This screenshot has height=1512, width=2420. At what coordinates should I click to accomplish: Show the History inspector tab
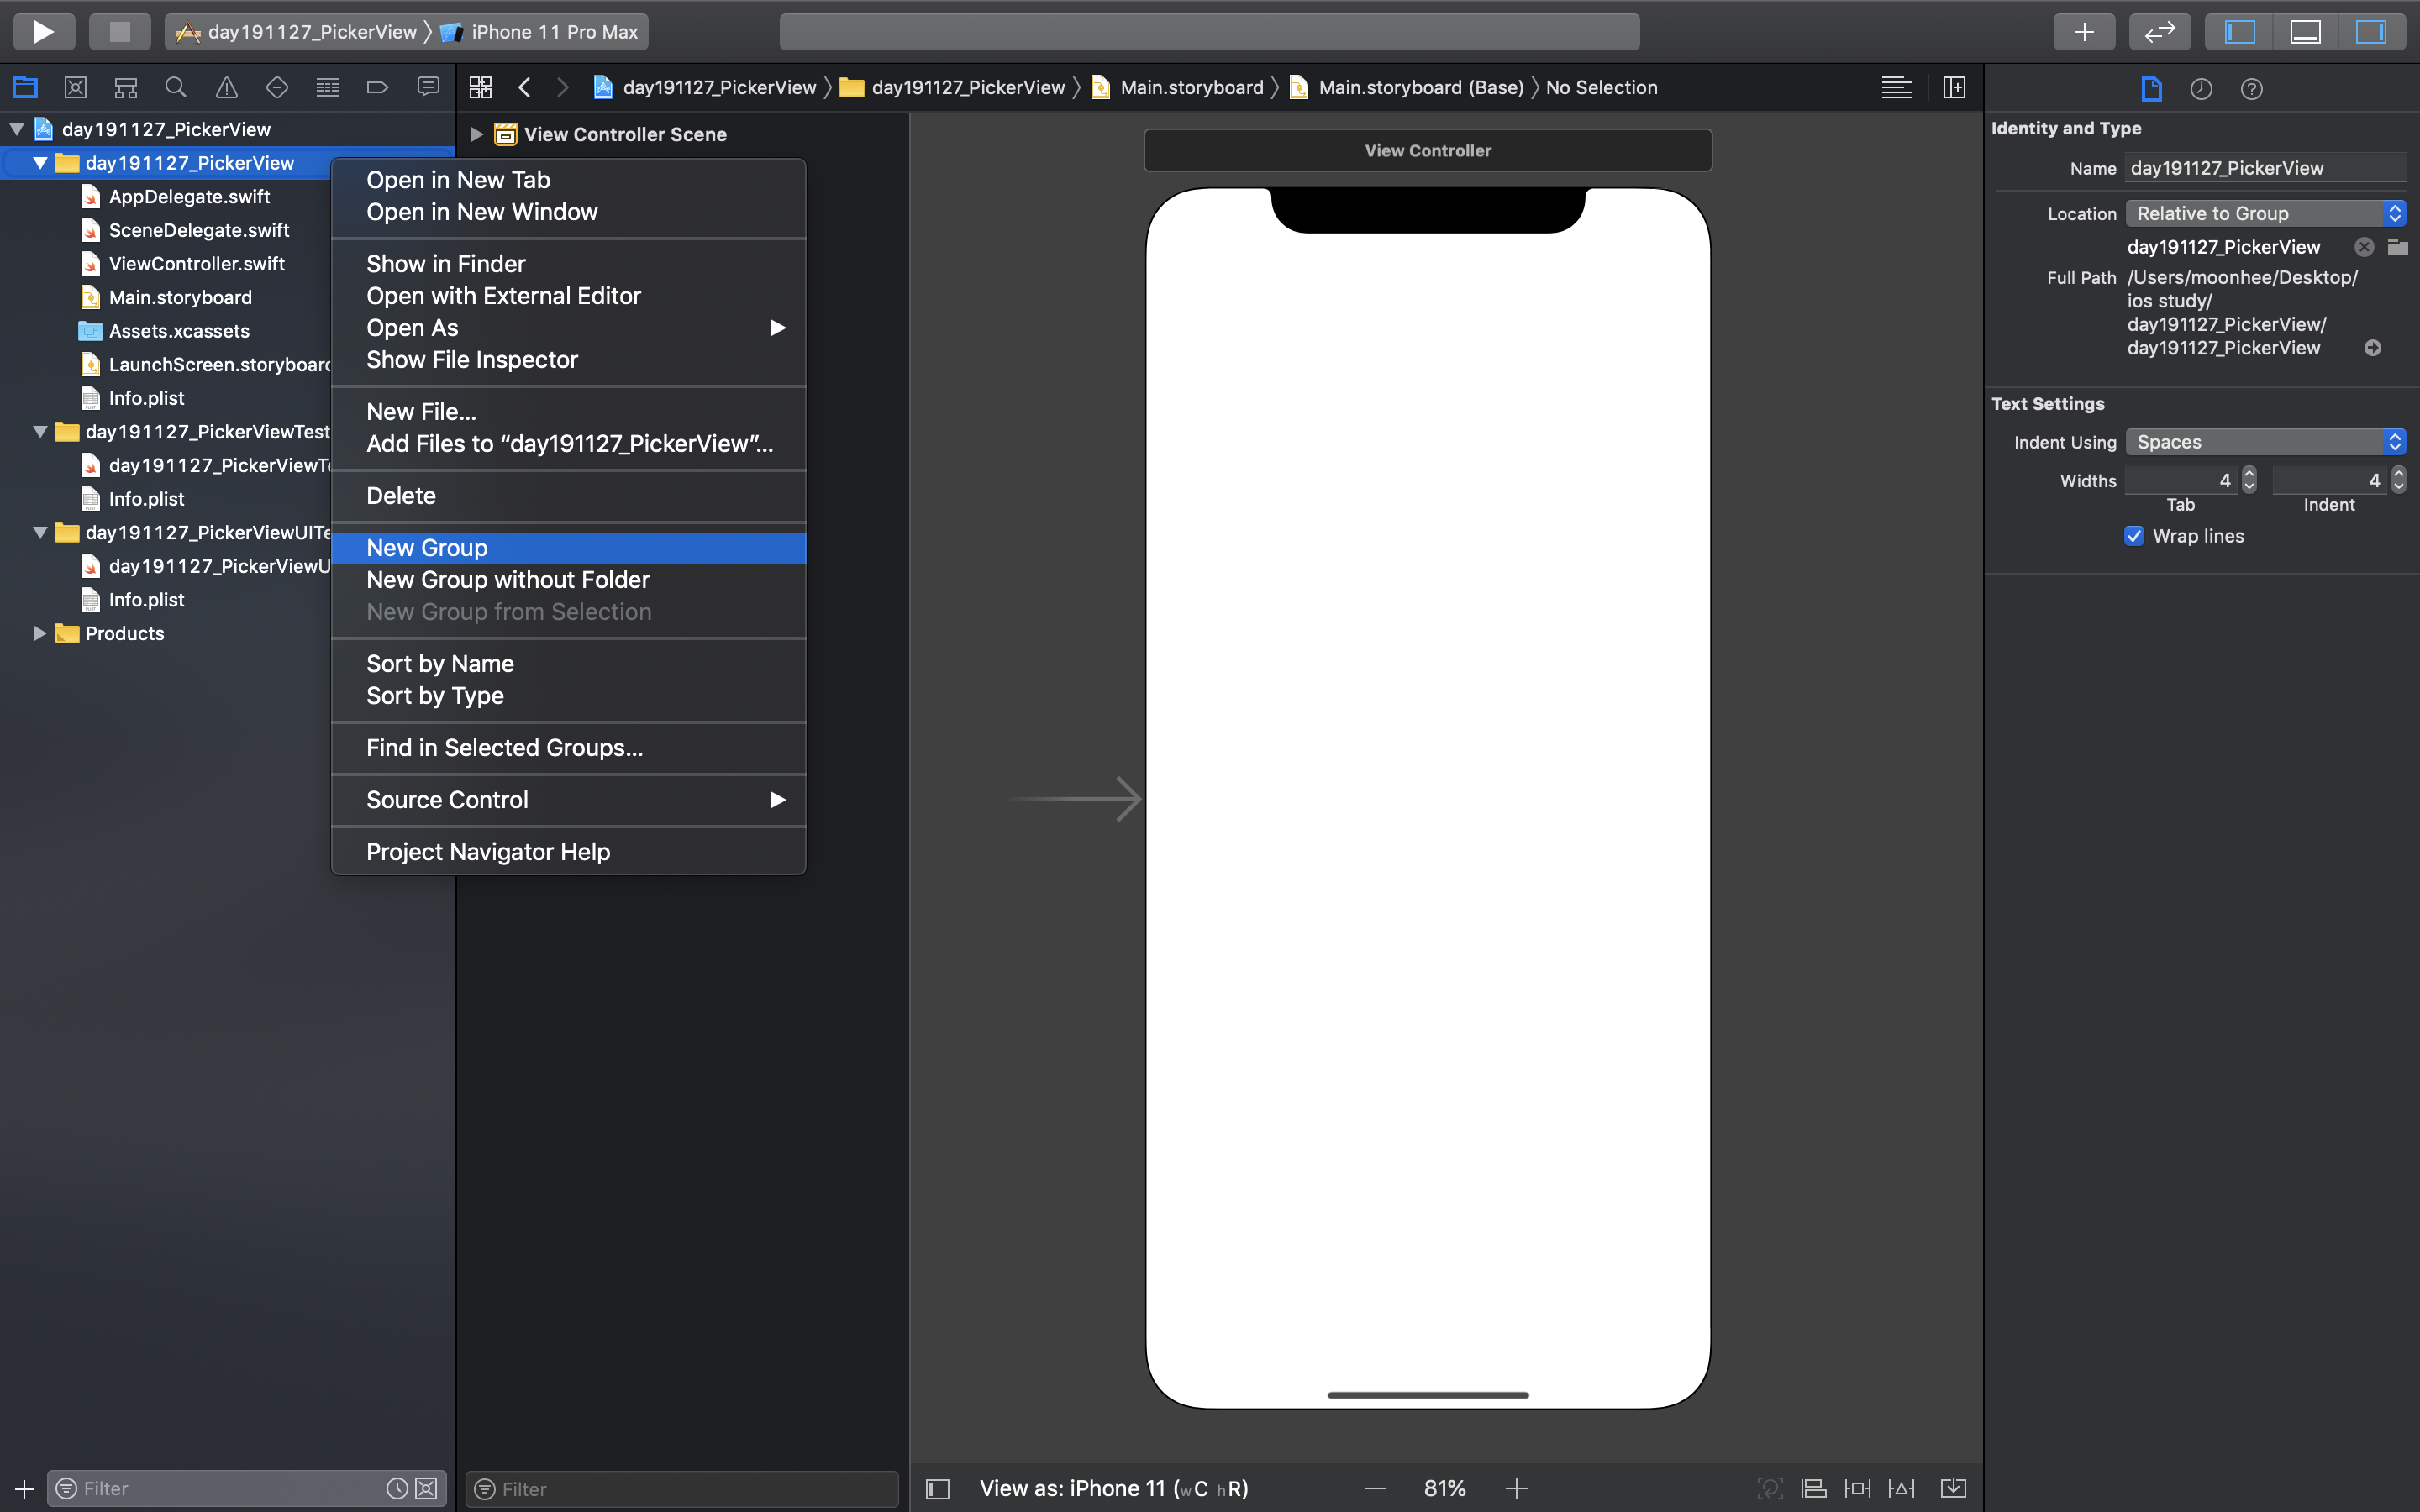2201,89
